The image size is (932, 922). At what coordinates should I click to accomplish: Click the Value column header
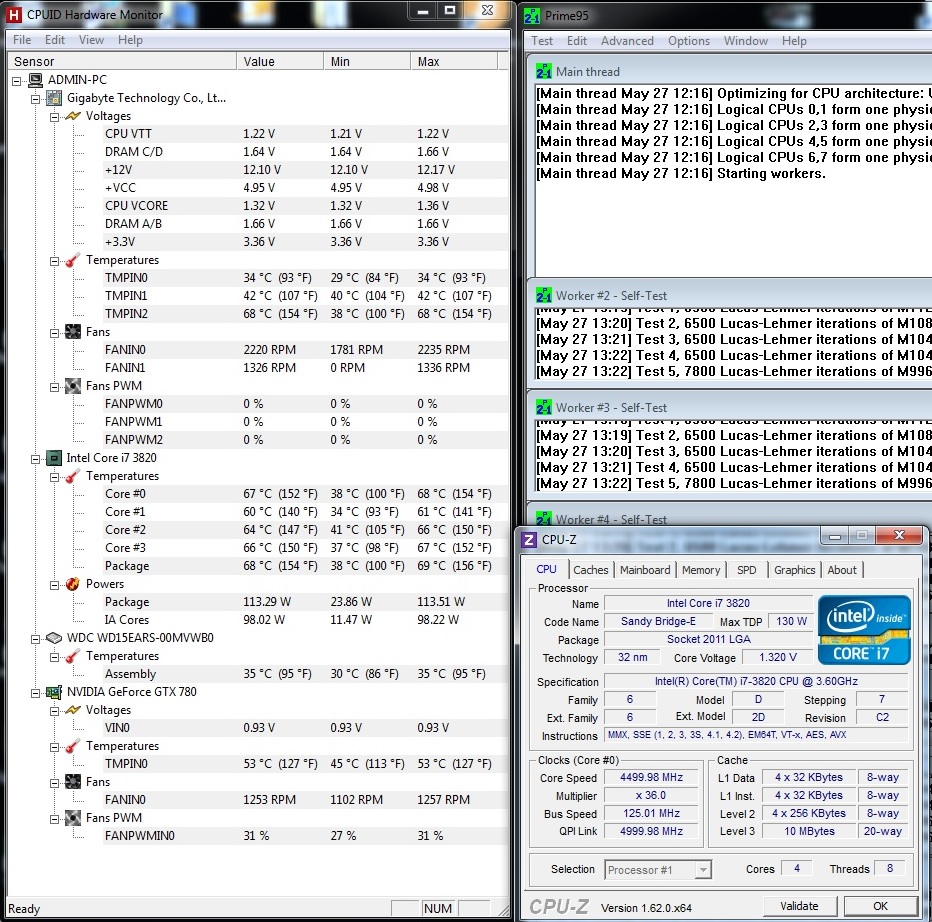click(x=280, y=61)
